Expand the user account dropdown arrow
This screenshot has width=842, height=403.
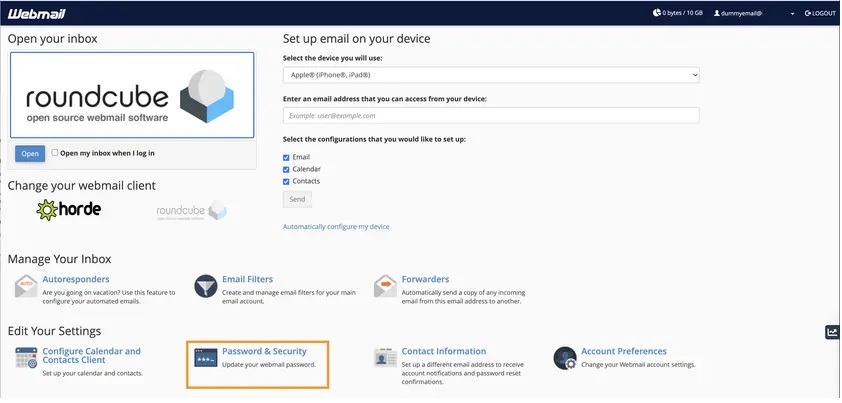(792, 14)
